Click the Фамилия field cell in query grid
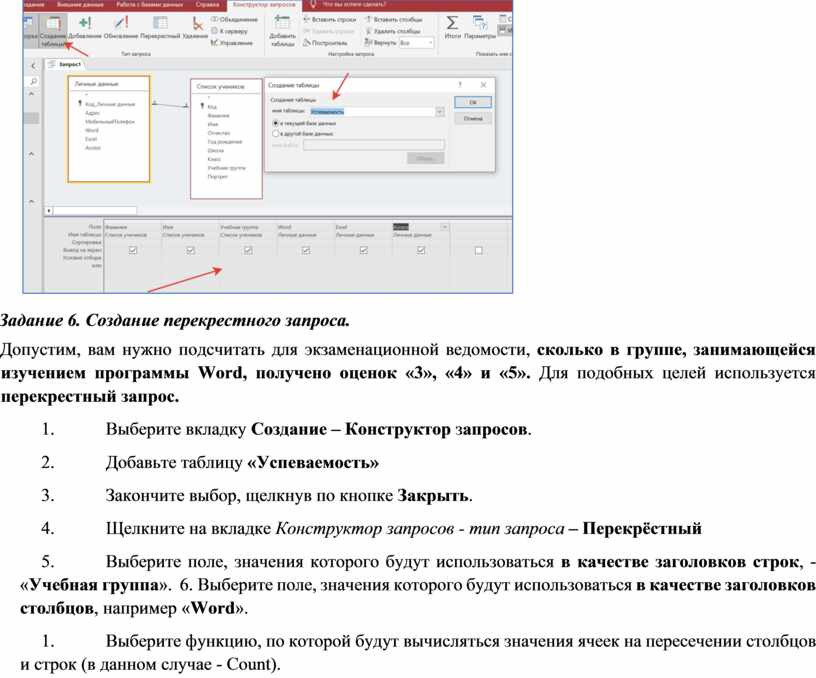The image size is (816, 678). (x=133, y=227)
